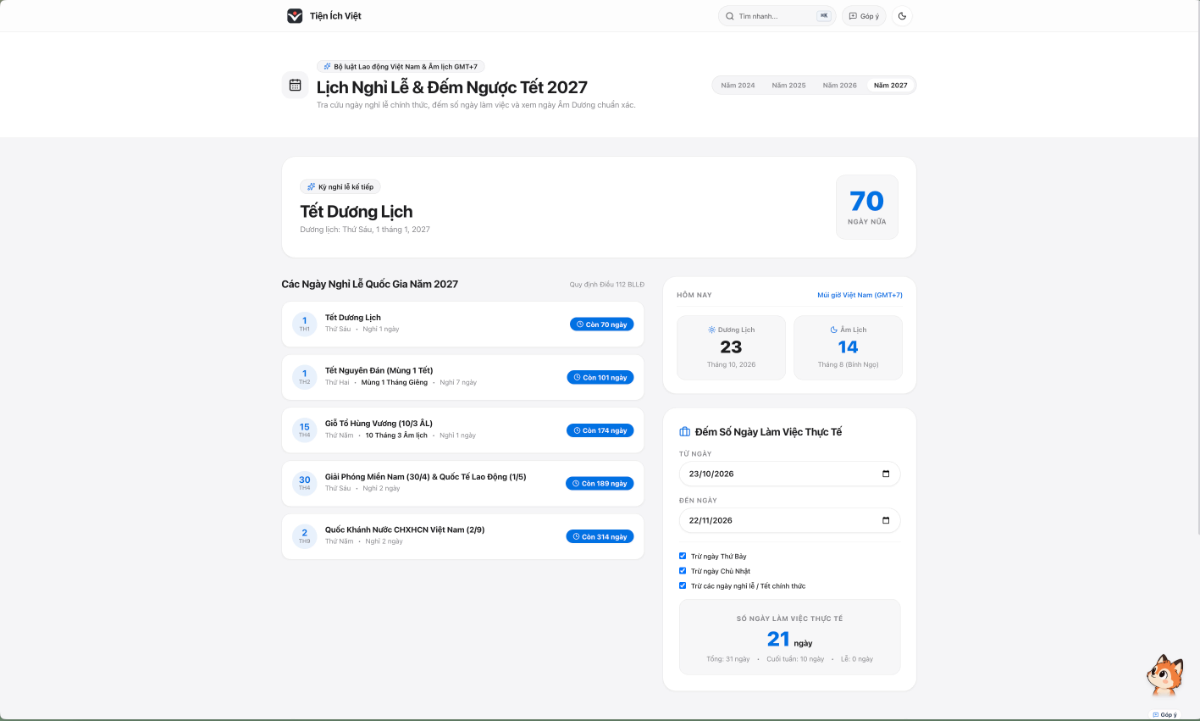The width and height of the screenshot is (1200, 721).
Task: Select the Tết Nguyên Đán (Mùng 1 Tết) row title
Action: click(379, 370)
